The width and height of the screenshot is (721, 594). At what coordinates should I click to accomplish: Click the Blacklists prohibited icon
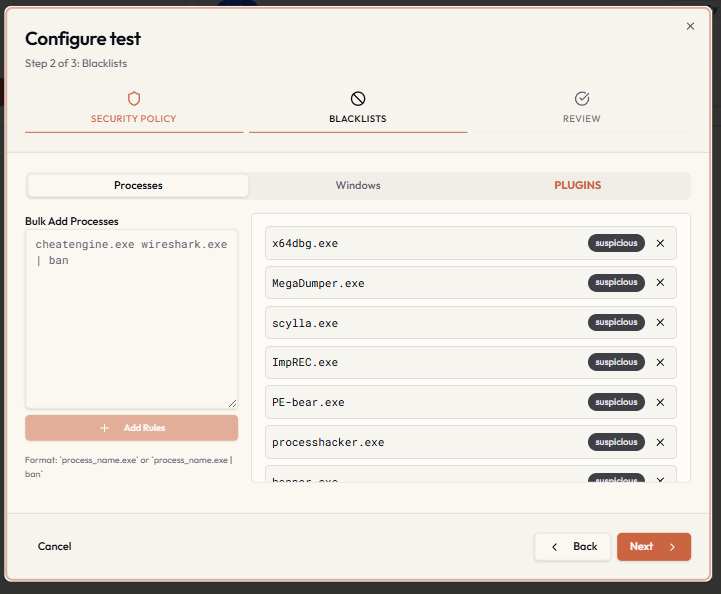358,98
